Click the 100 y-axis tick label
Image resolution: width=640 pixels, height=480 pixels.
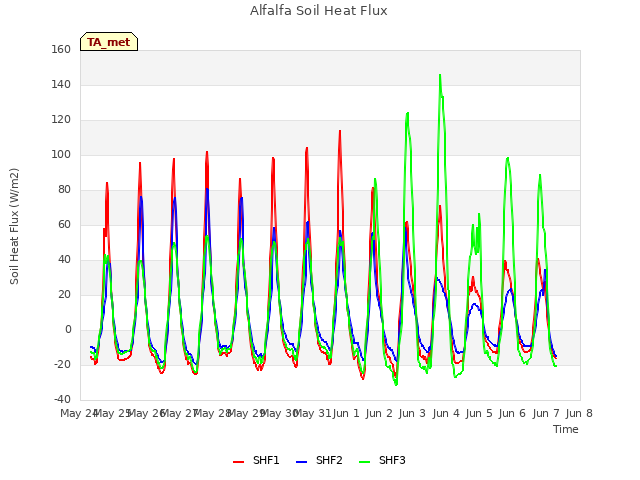pyautogui.click(x=61, y=154)
